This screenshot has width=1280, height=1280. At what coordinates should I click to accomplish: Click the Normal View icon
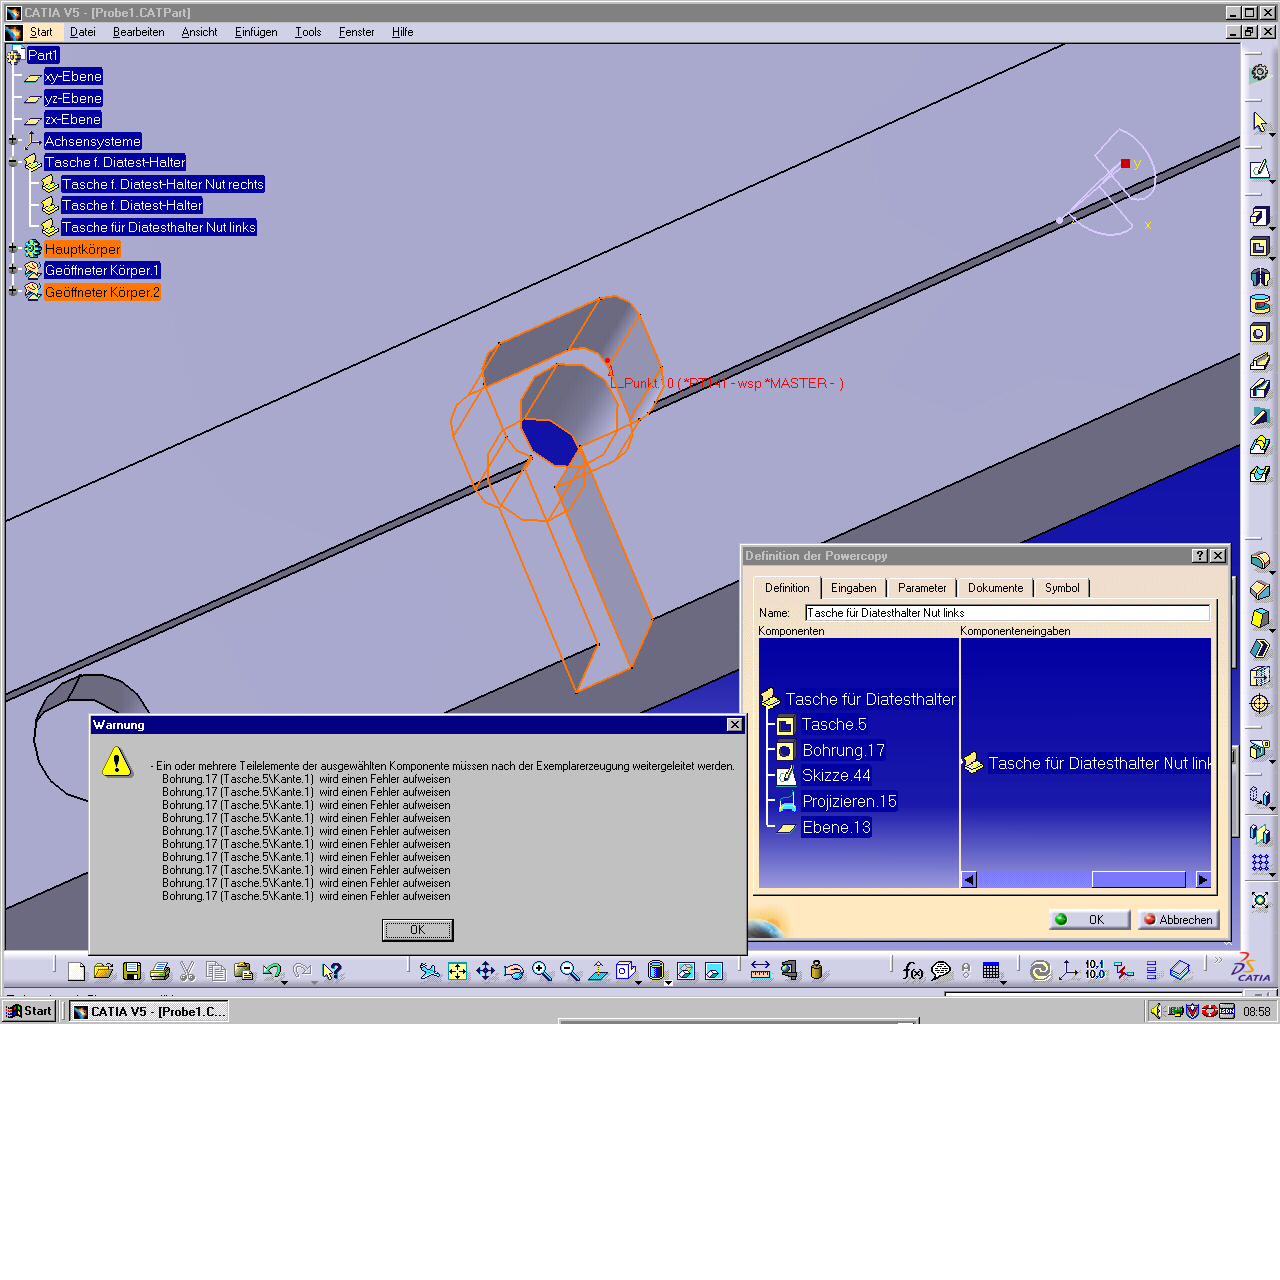(x=598, y=971)
